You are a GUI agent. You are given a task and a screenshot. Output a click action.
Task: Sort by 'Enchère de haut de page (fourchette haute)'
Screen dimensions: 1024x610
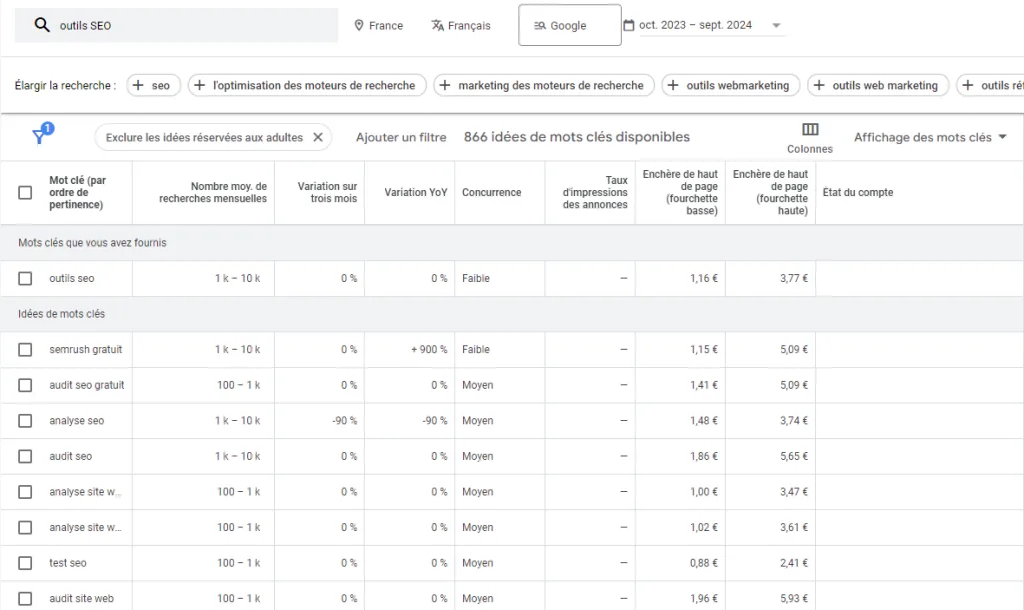[x=770, y=193]
